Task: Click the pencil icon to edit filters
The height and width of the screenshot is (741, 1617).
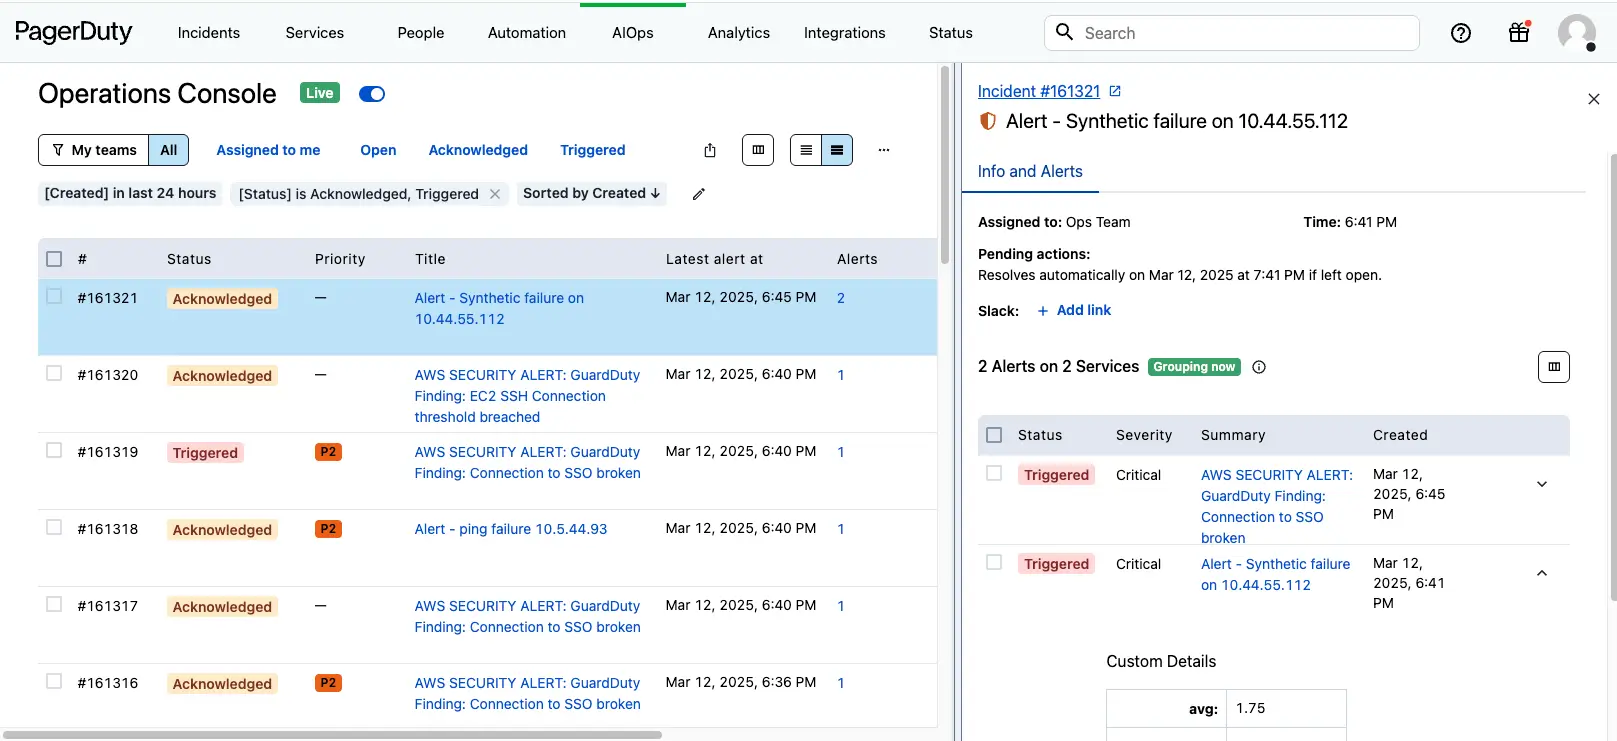Action: 699,194
